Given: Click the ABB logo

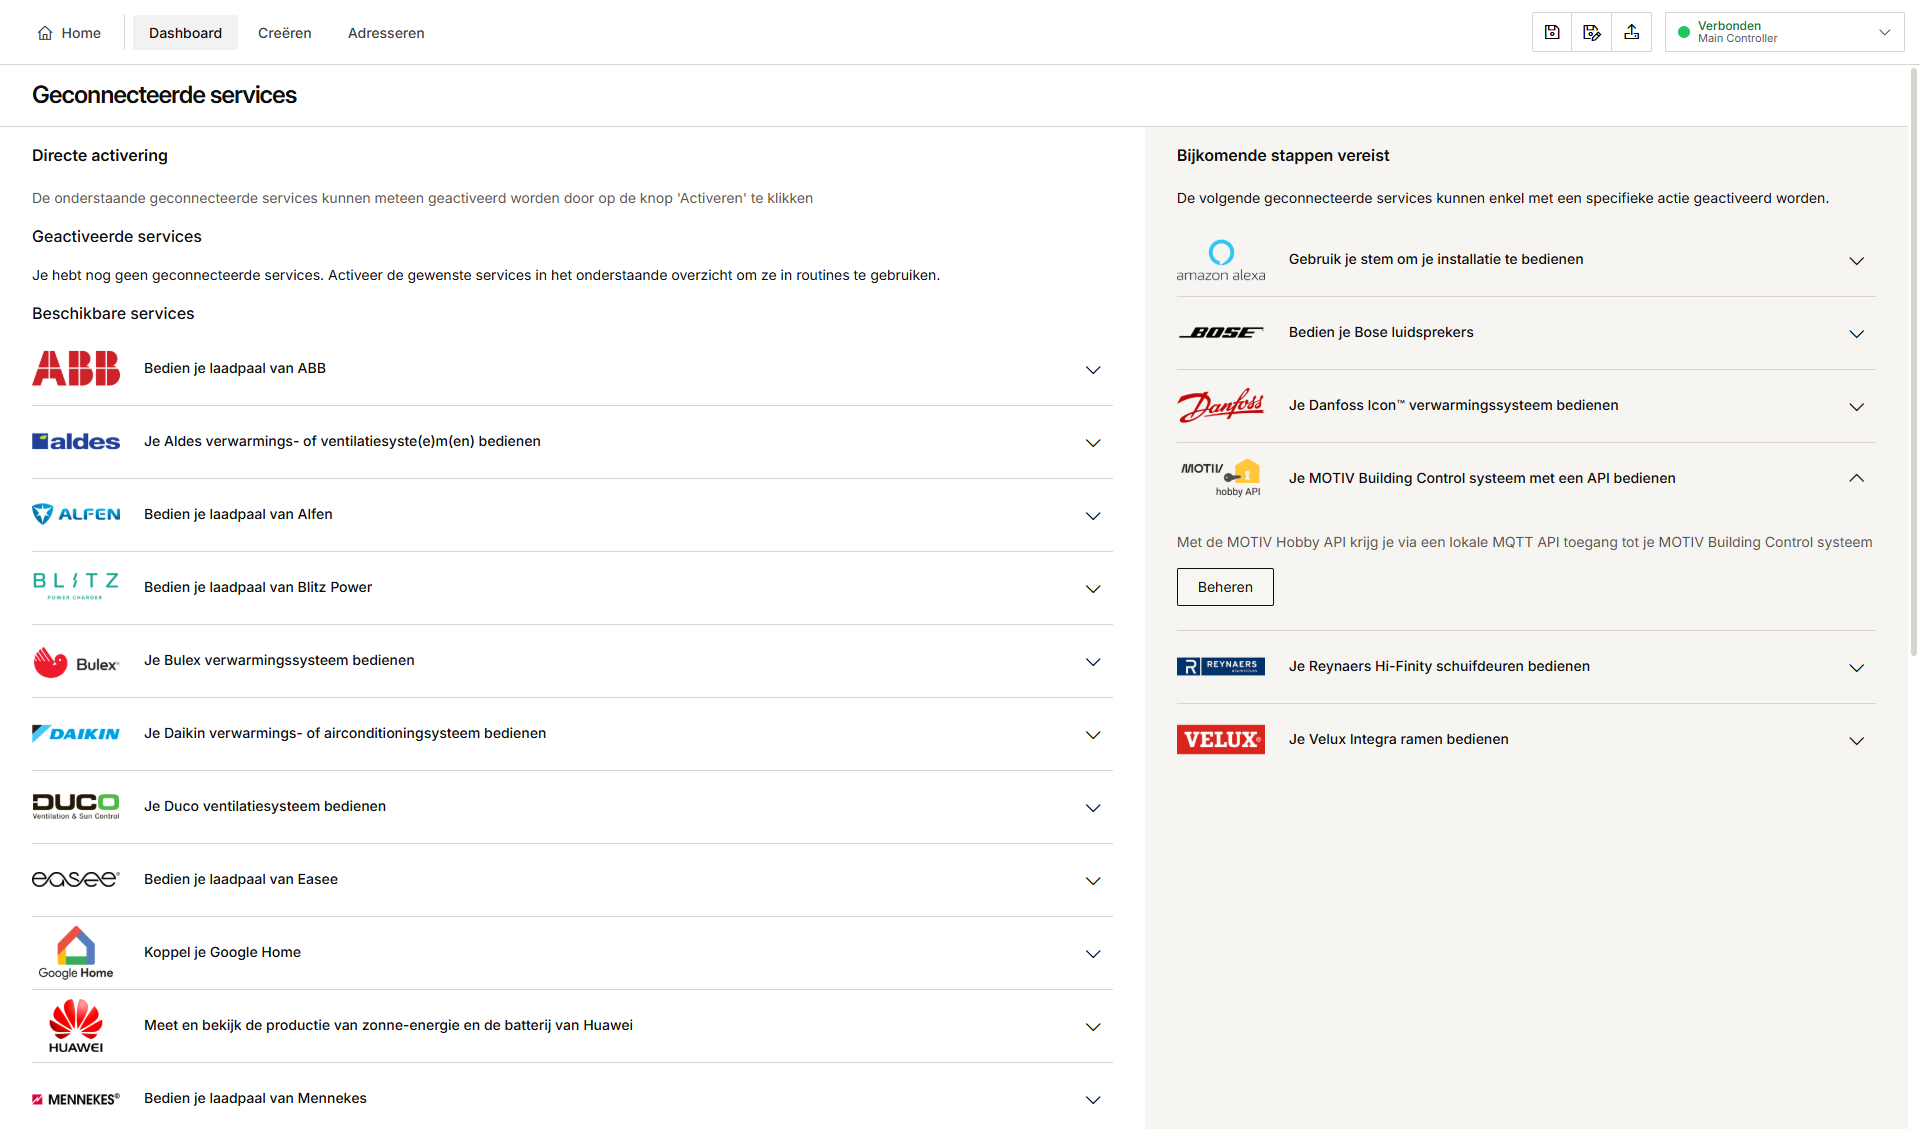Looking at the screenshot, I should pos(76,368).
